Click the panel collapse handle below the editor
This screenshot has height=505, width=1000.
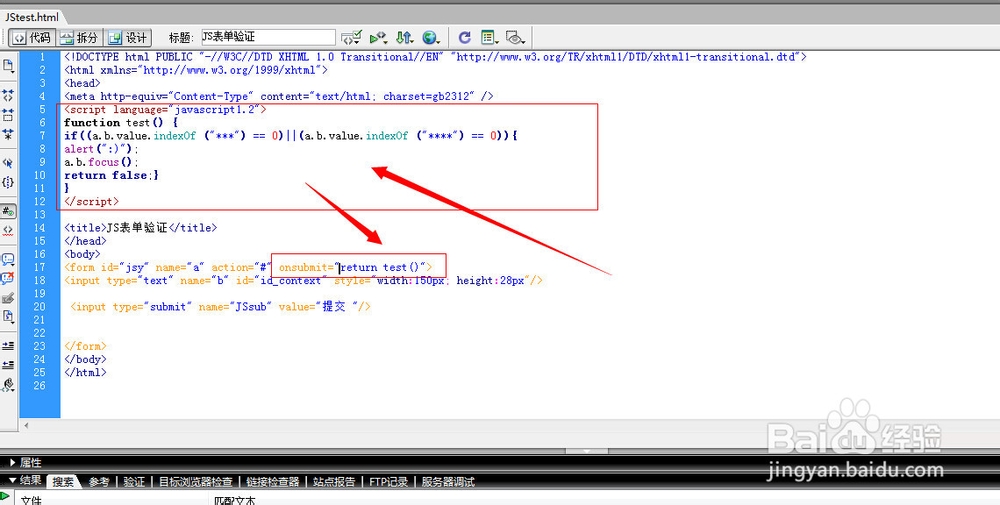coord(587,451)
